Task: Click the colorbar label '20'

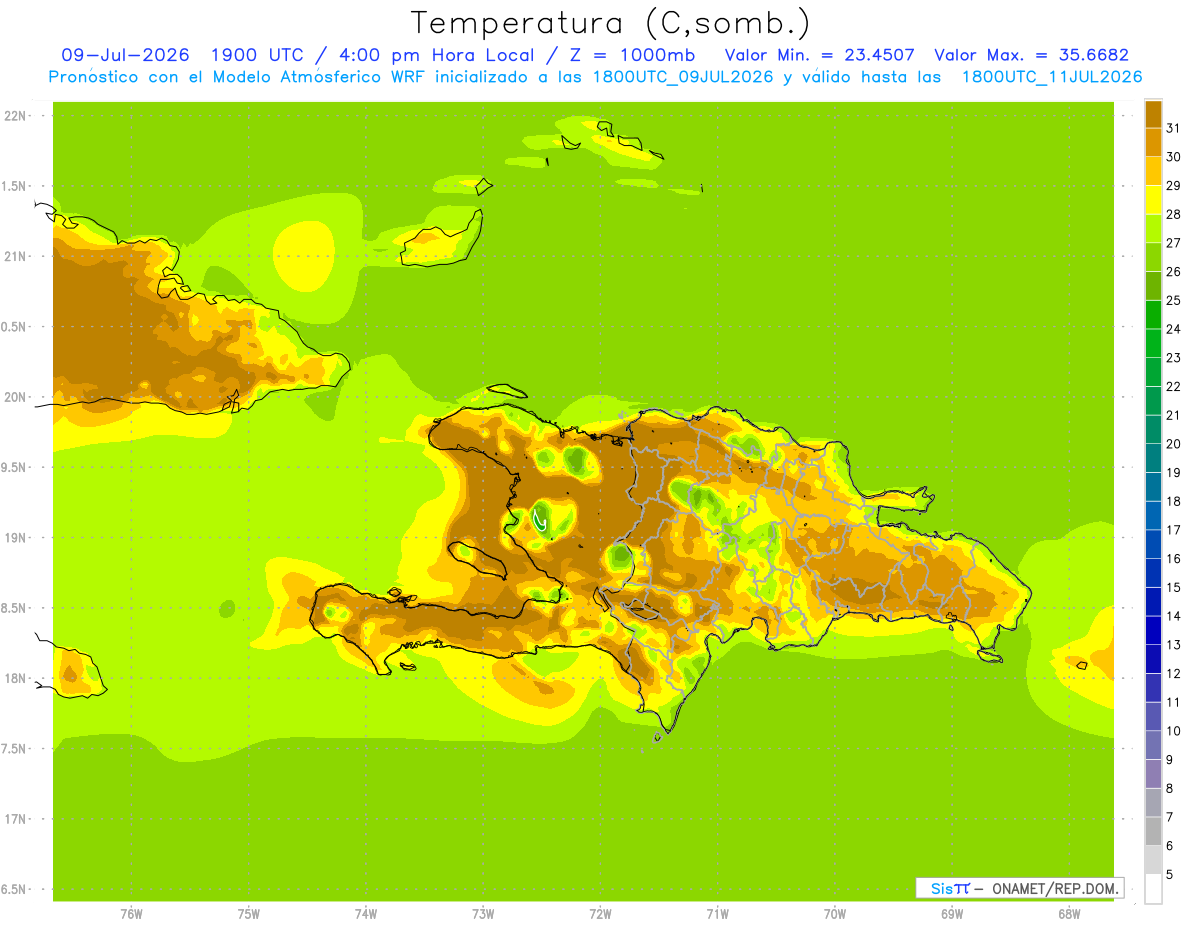Action: 1173,444
